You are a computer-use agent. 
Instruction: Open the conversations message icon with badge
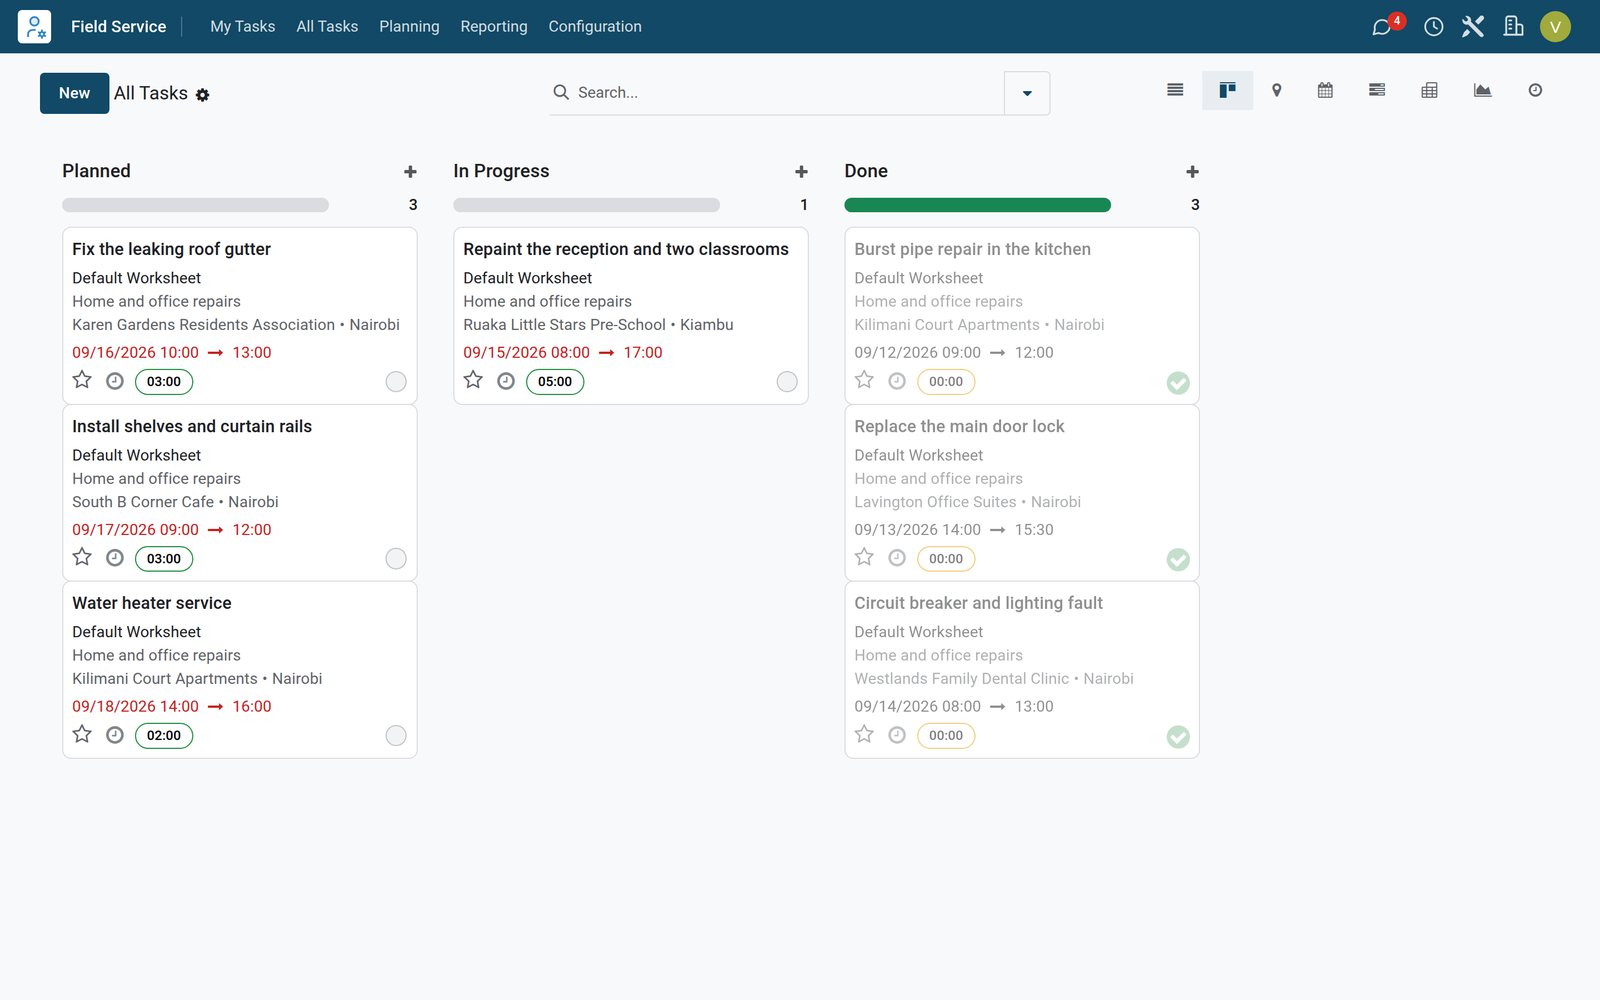coord(1384,26)
